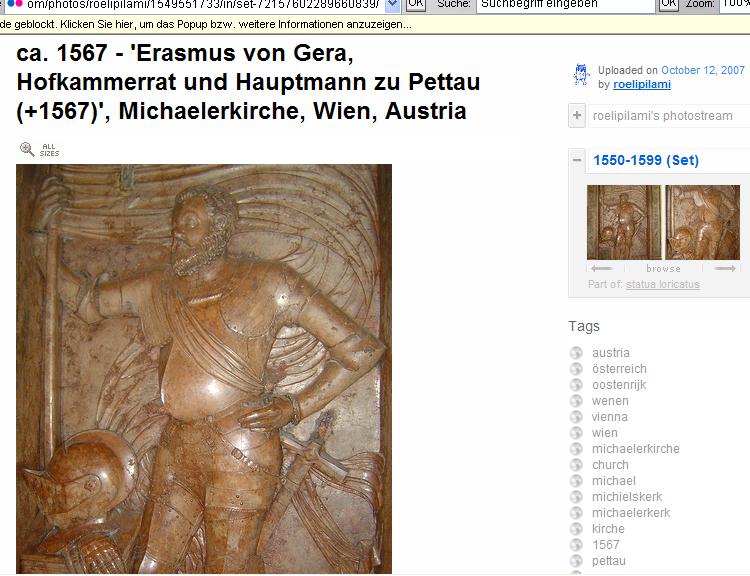Click globe icon beside vienna tag
Screen dimensions: 750x576
pyautogui.click(x=576, y=417)
